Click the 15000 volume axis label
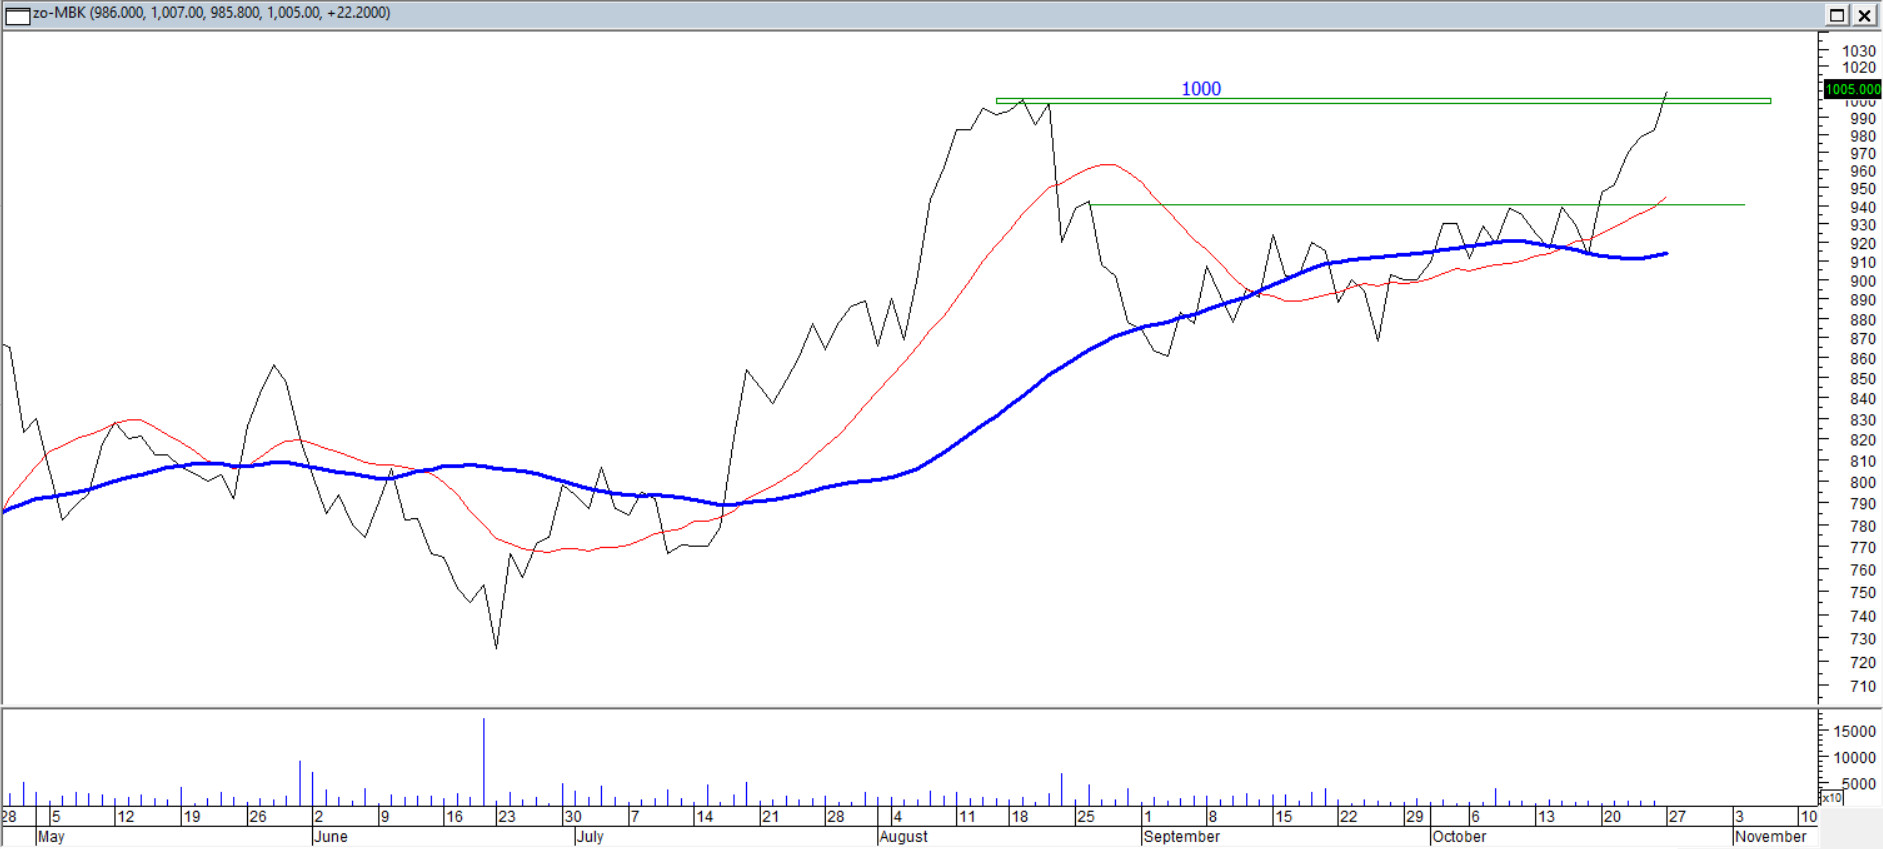Viewport: 1883px width, 849px height. pos(1854,731)
